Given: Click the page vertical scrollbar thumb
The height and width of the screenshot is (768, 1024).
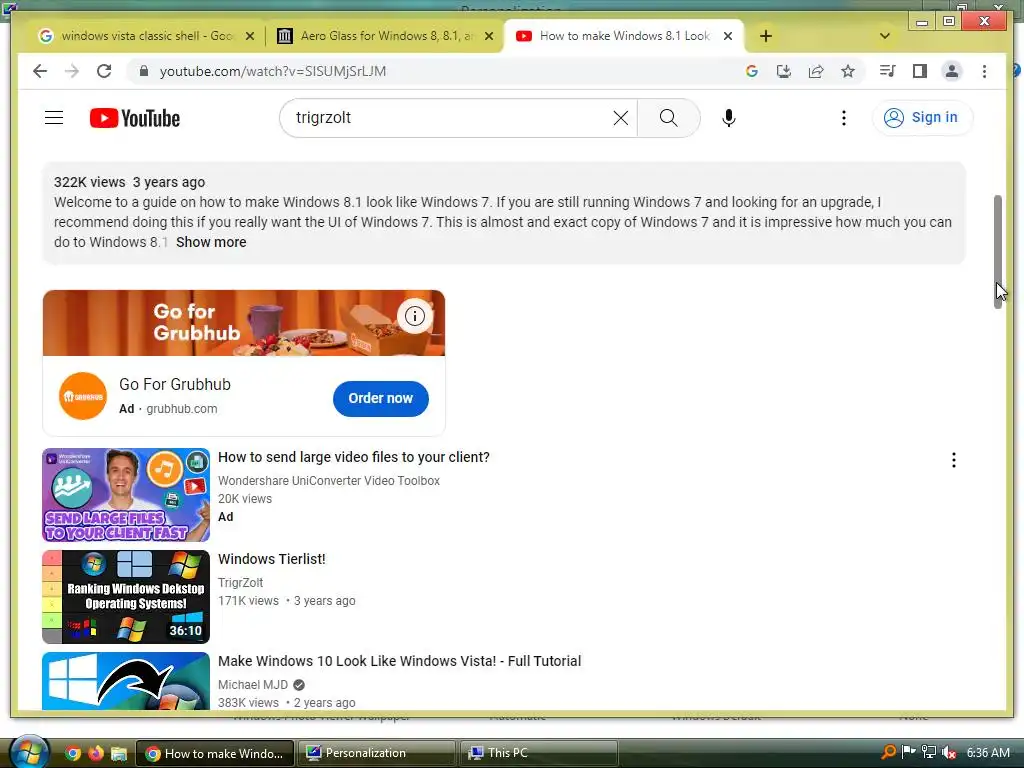Looking at the screenshot, I should [998, 251].
